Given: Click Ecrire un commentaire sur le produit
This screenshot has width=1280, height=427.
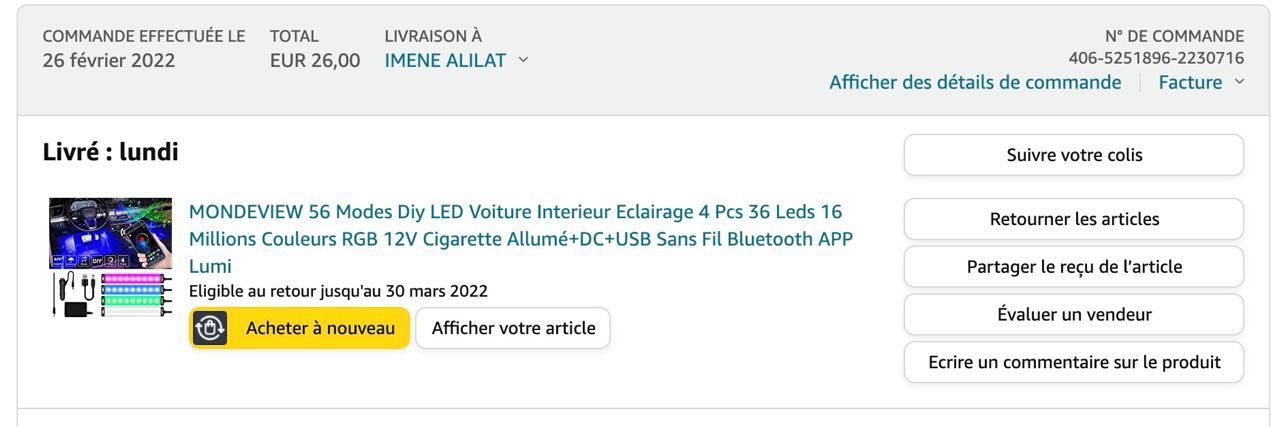Looking at the screenshot, I should pyautogui.click(x=1073, y=362).
